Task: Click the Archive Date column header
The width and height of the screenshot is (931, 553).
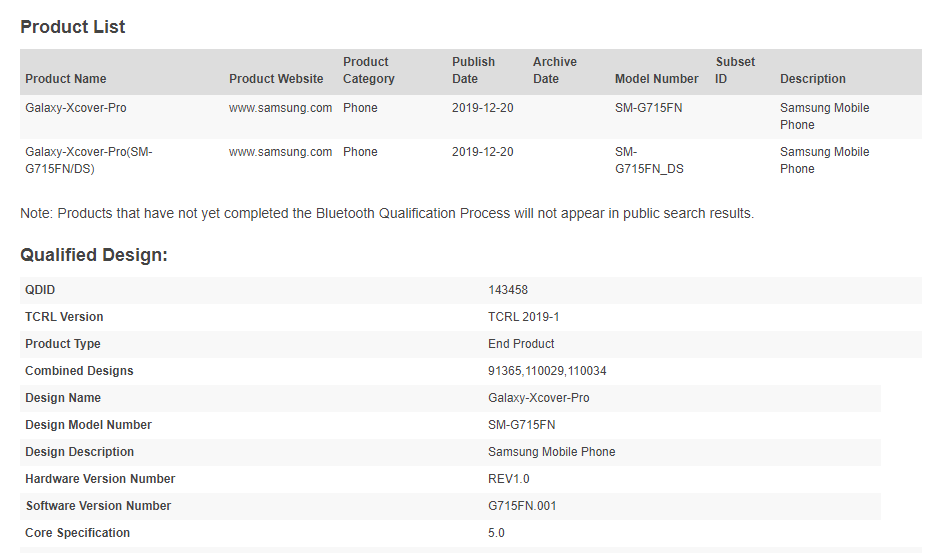Action: (x=555, y=70)
